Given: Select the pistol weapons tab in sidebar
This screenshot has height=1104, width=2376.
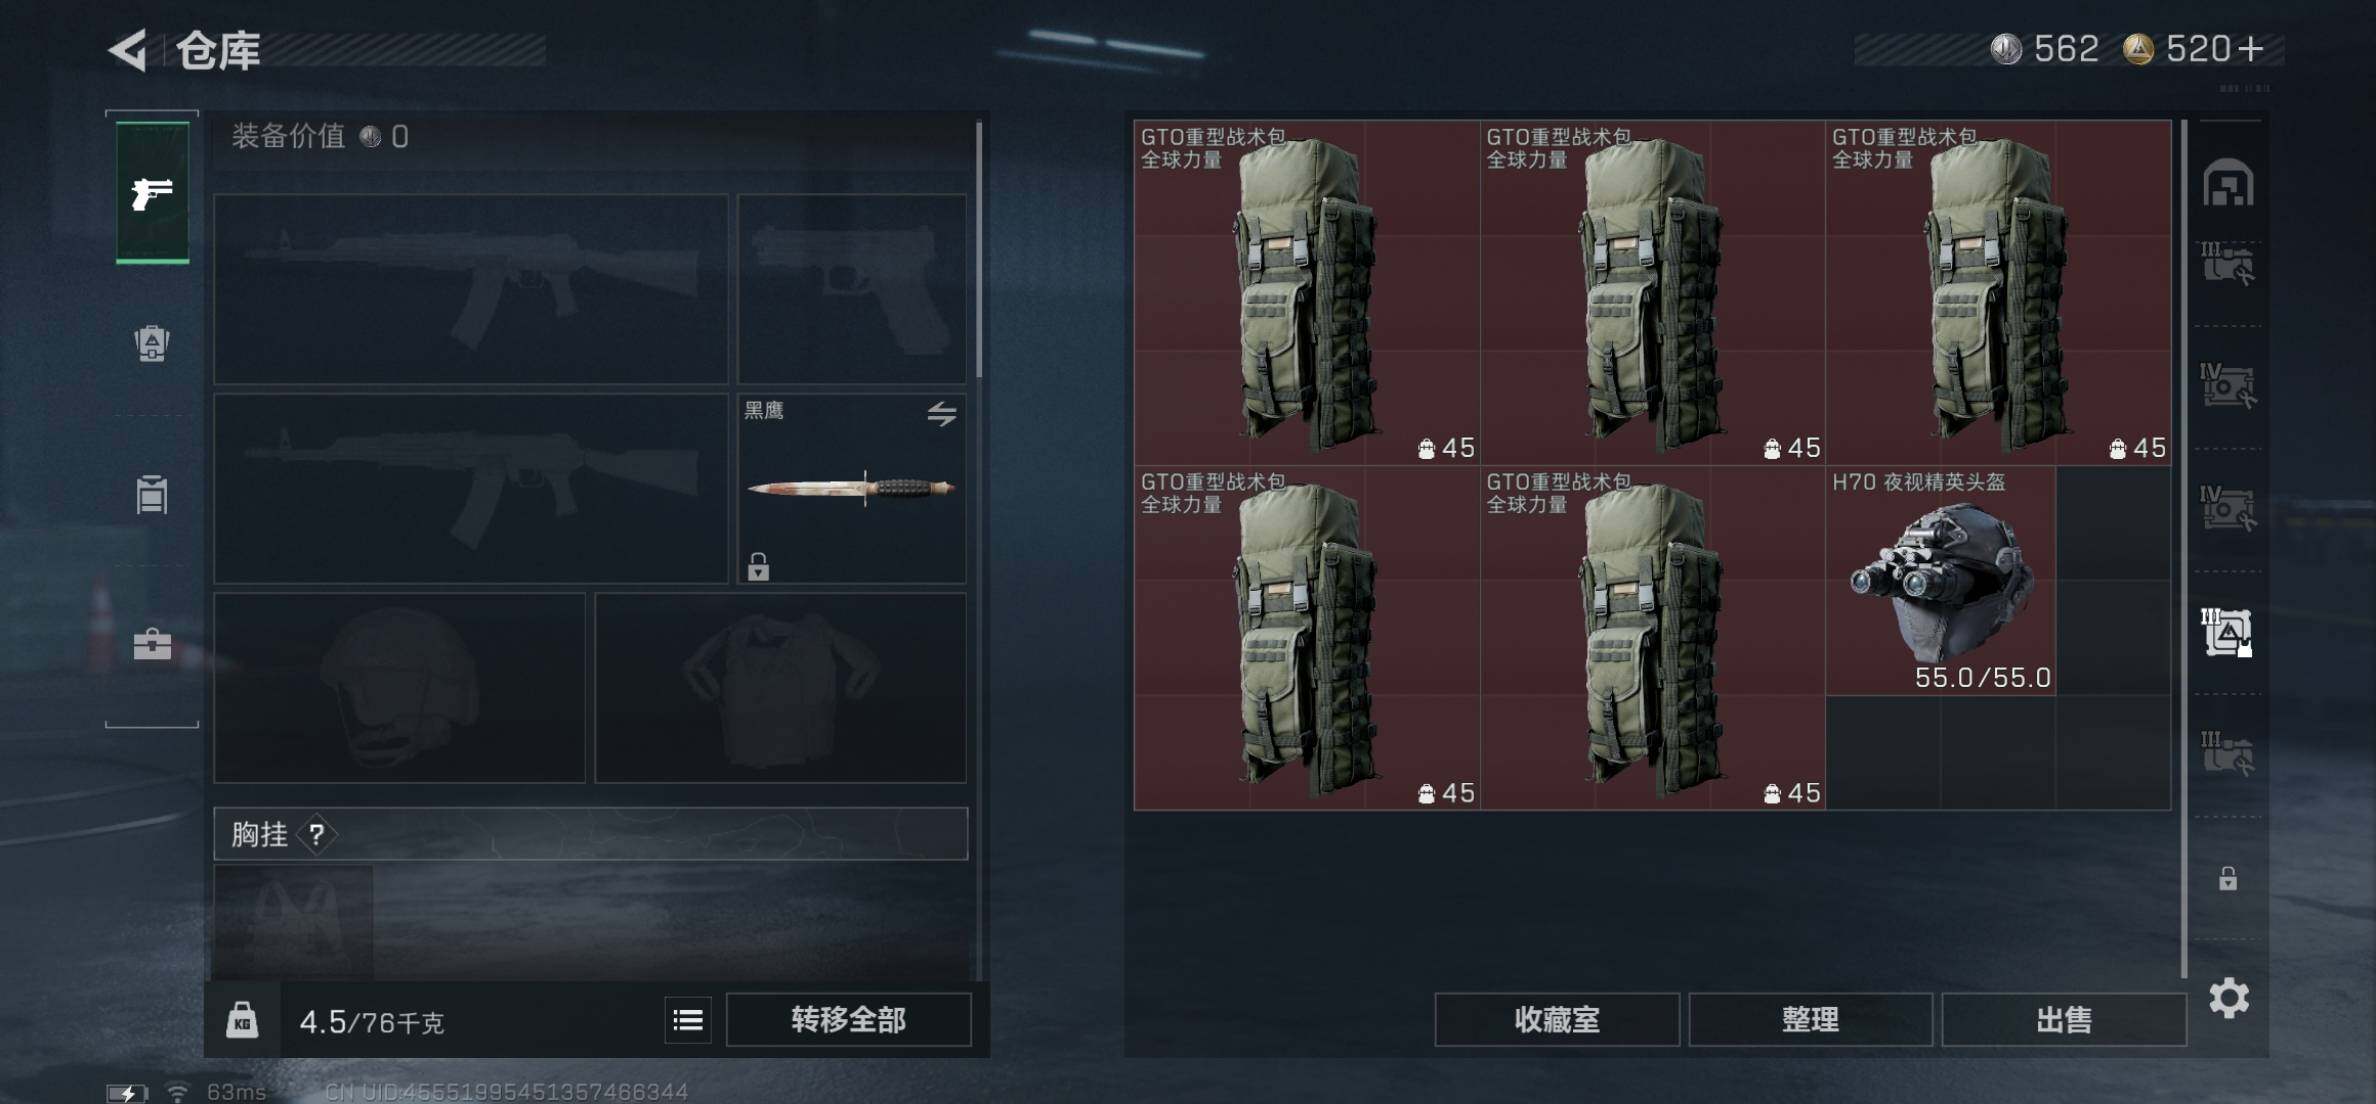Looking at the screenshot, I should point(152,193).
